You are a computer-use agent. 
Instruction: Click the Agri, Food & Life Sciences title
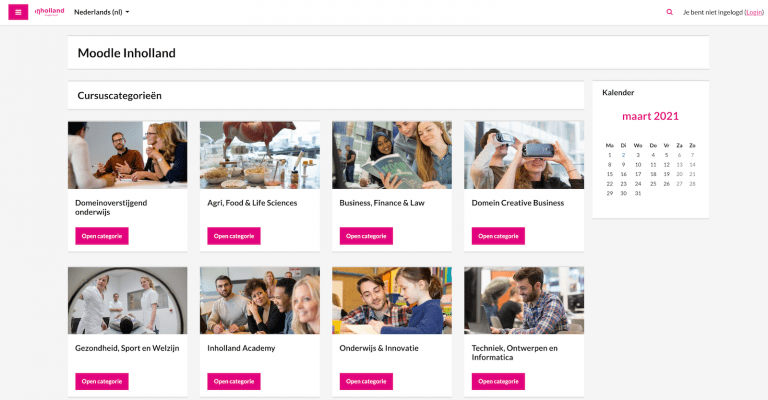tap(252, 203)
